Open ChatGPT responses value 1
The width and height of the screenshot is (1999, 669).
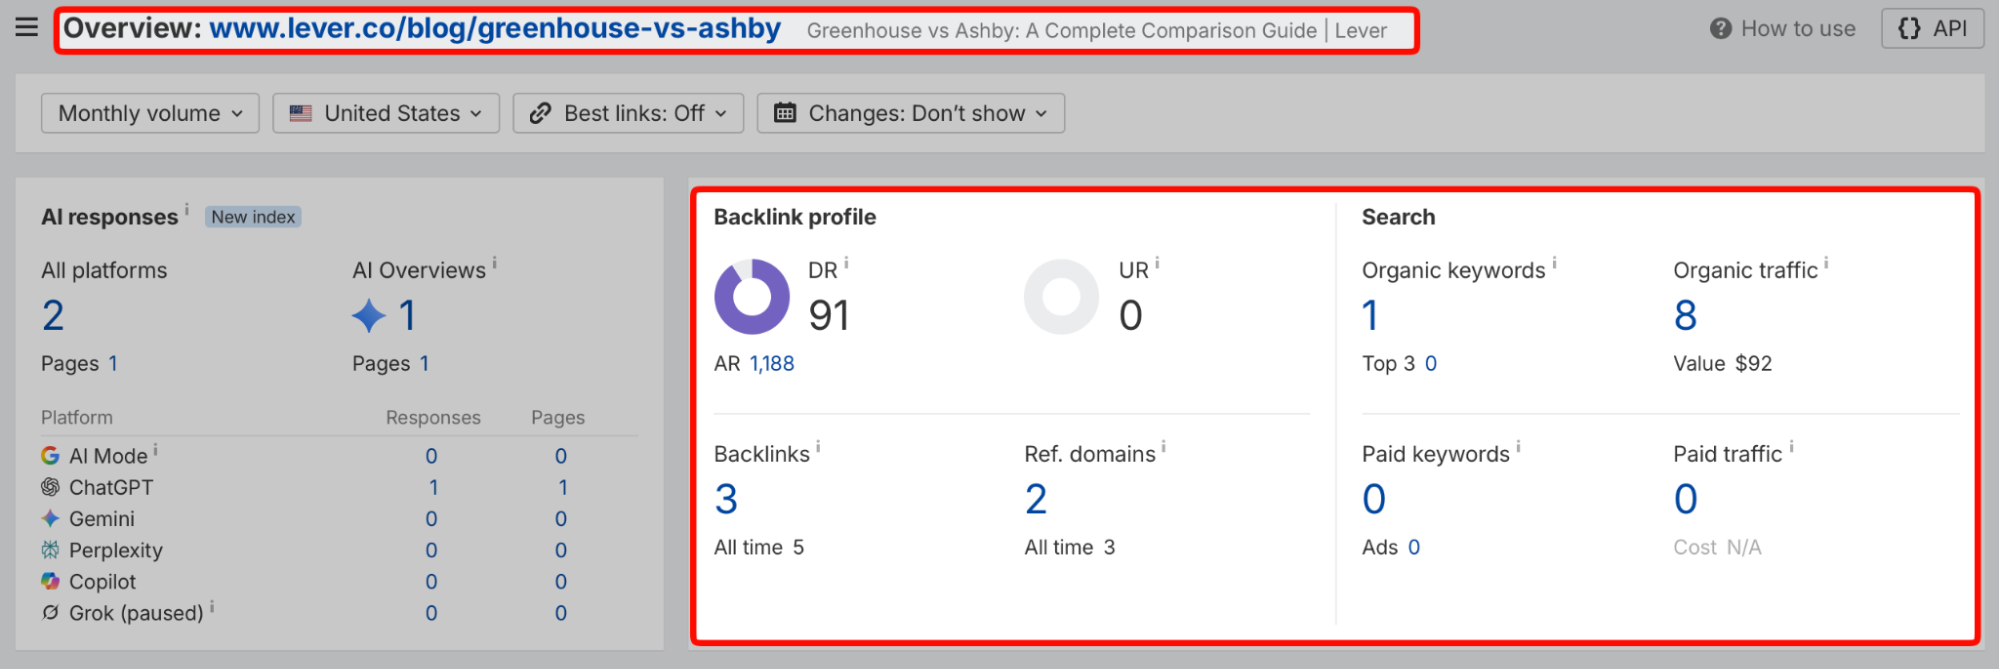[433, 487]
